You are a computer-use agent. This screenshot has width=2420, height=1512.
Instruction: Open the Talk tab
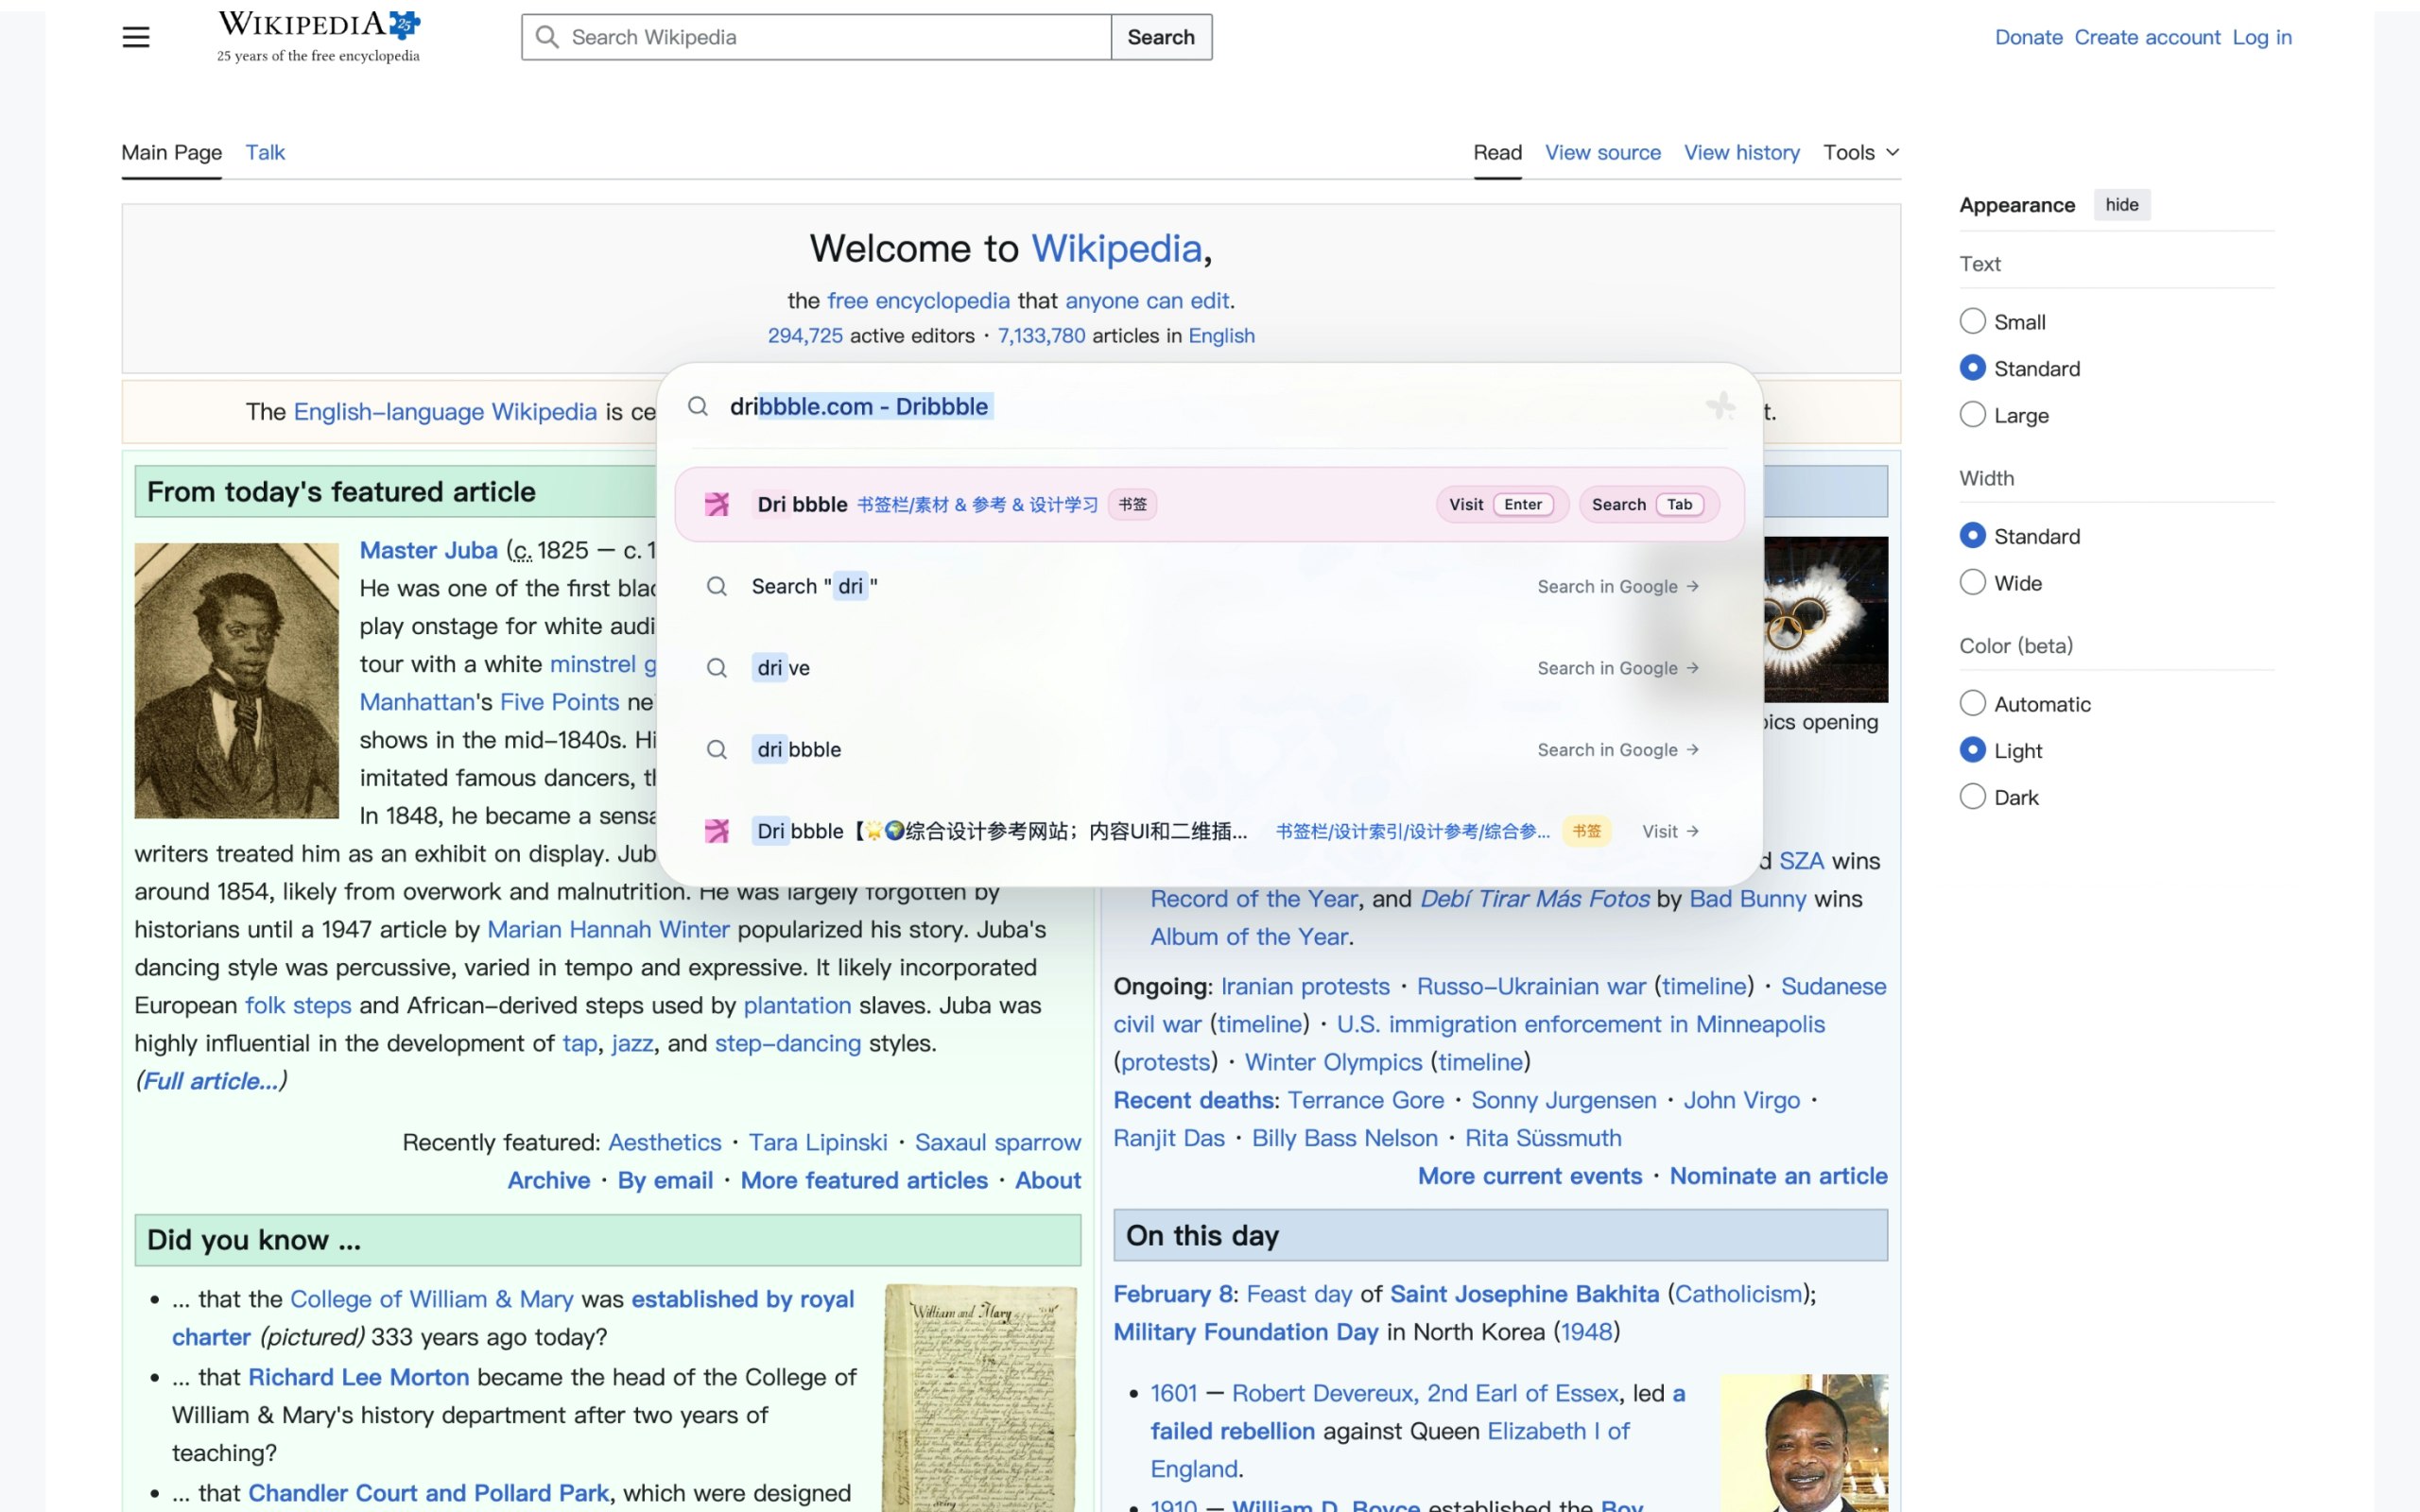[x=265, y=153]
